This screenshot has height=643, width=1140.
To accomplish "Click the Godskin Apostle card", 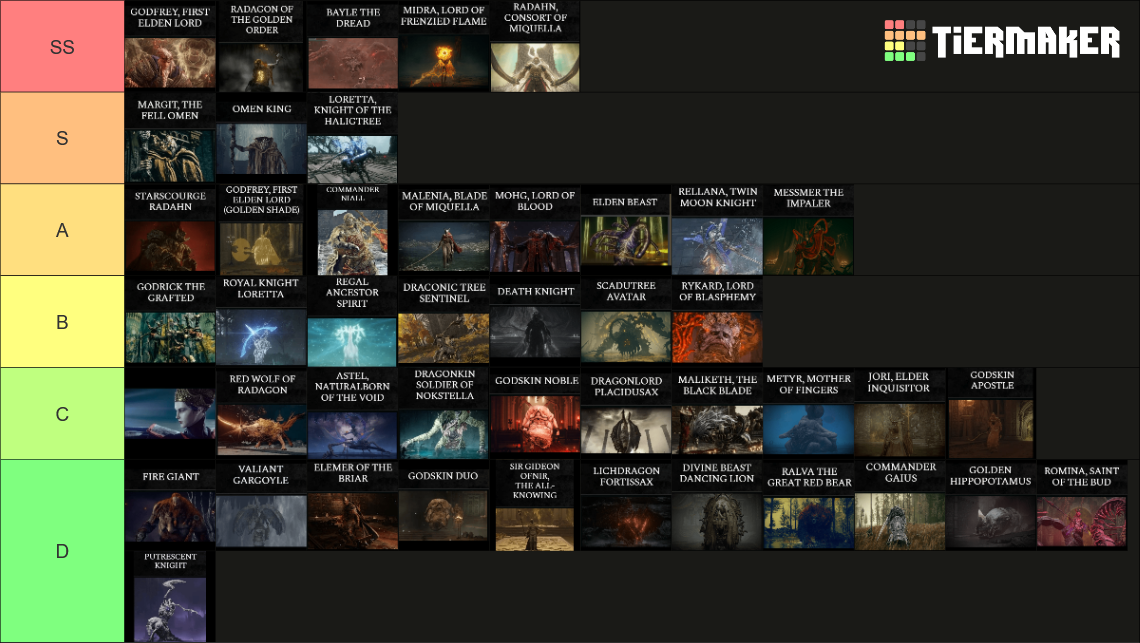I will coord(991,413).
